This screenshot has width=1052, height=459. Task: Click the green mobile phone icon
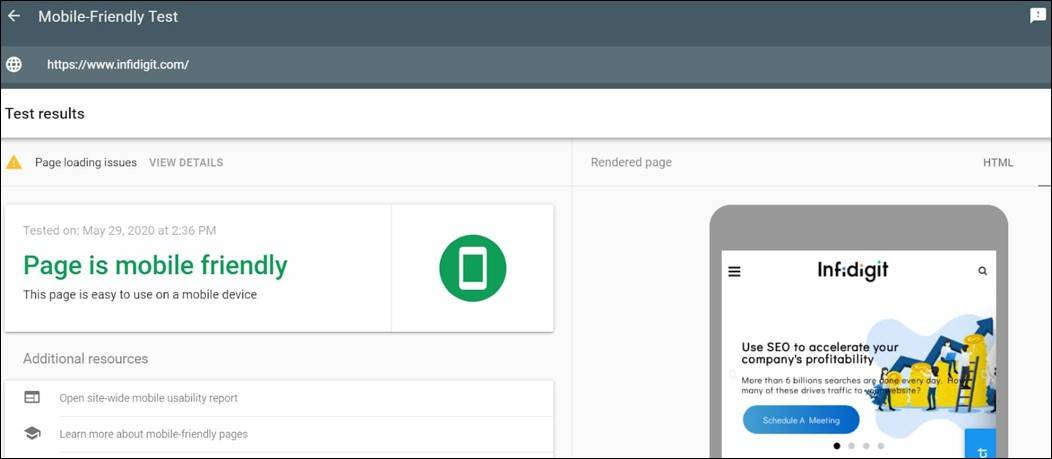click(x=472, y=268)
